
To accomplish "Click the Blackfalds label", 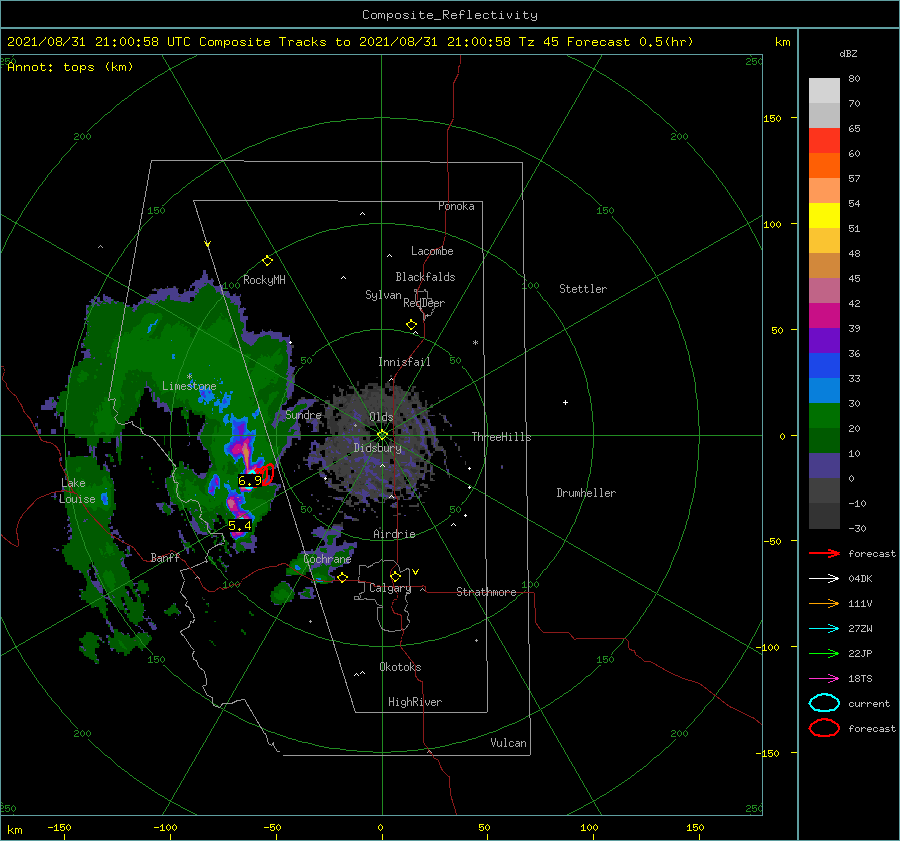I will [425, 277].
